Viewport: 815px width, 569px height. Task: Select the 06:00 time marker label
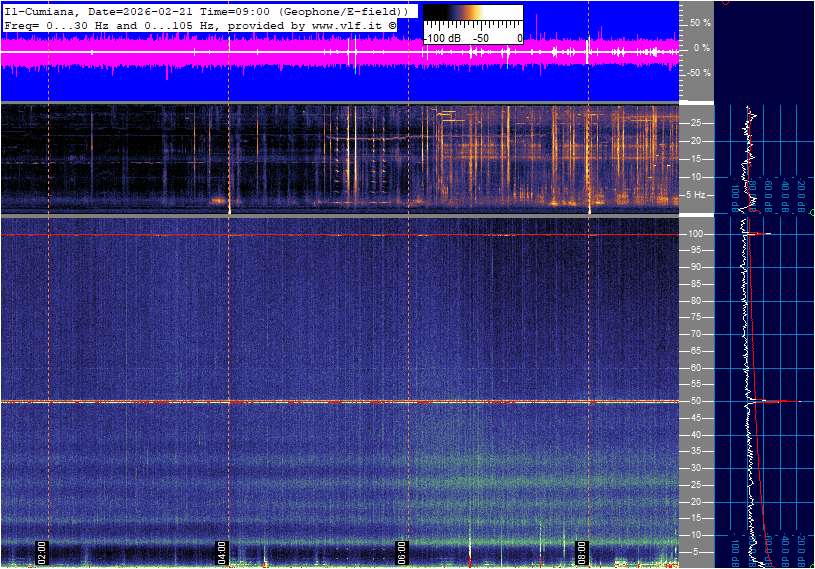pos(401,550)
